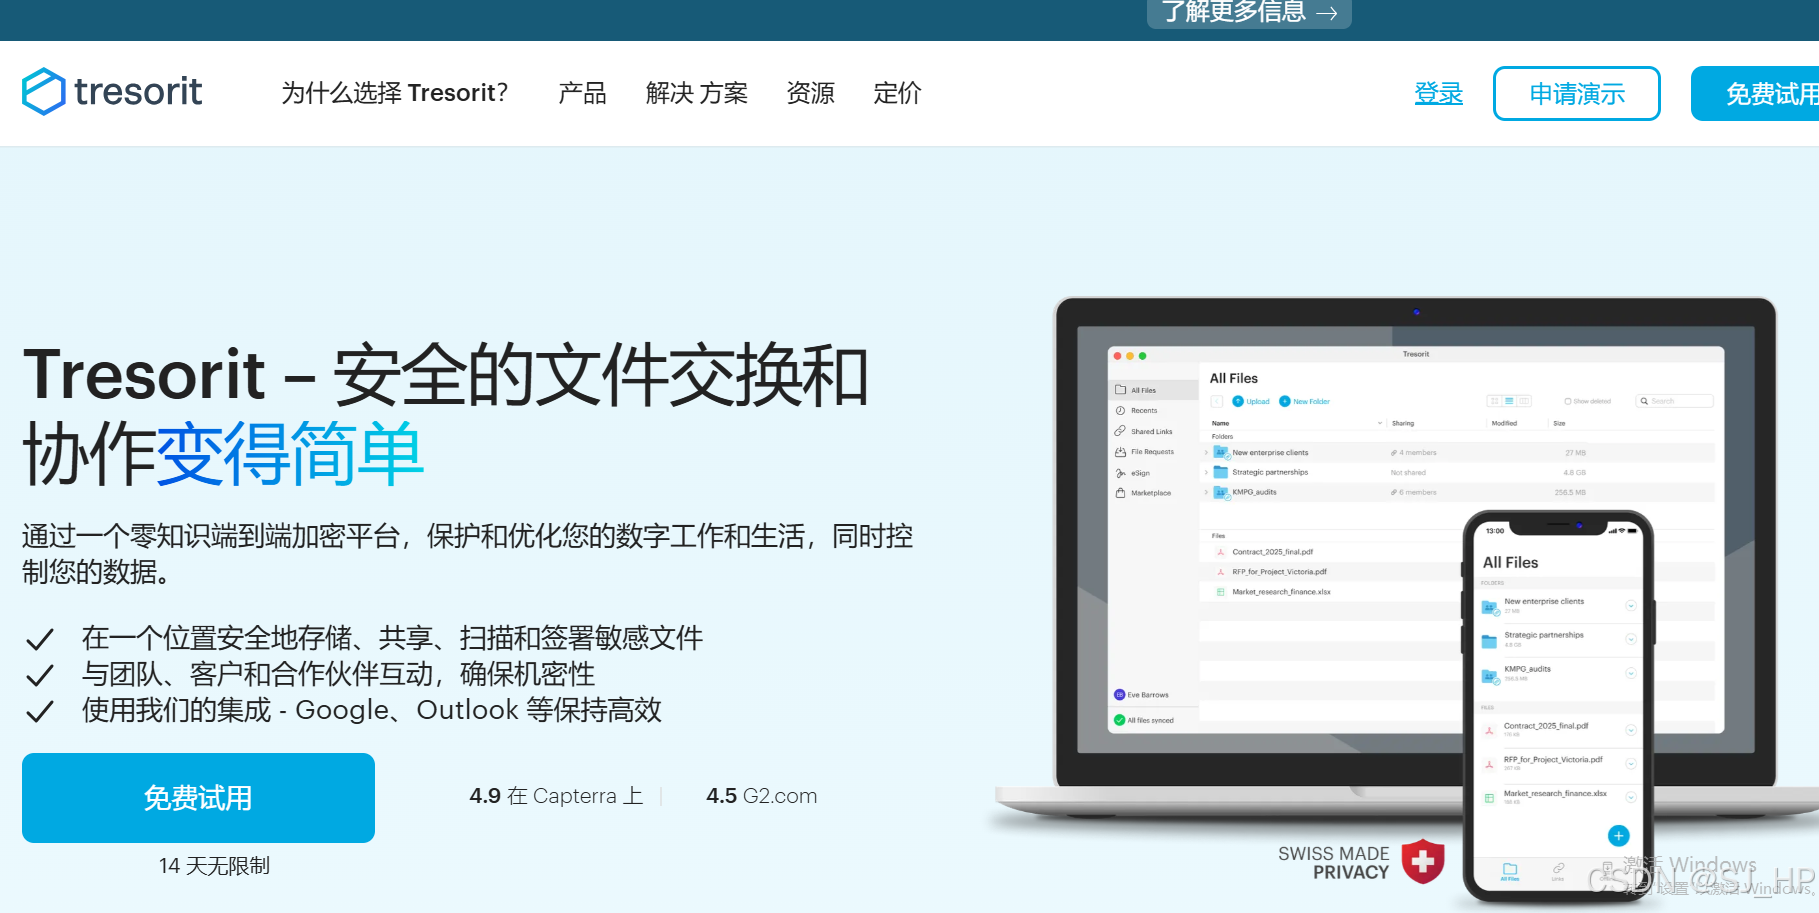Click the 了解更多信息 banner button

pos(1249,12)
